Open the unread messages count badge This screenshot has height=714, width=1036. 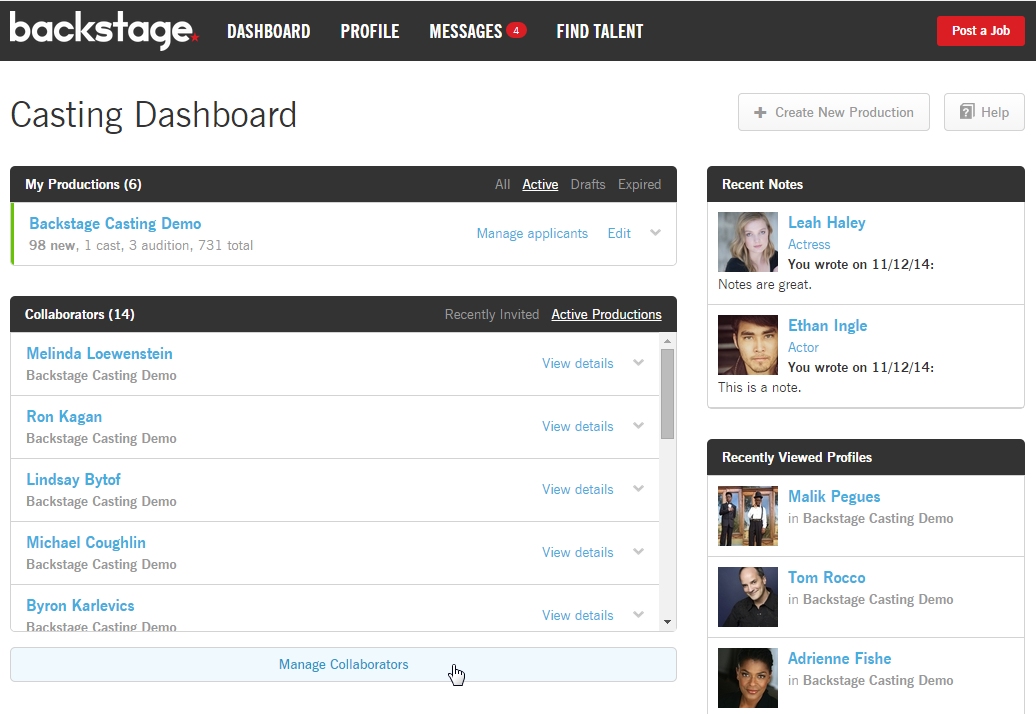pos(516,30)
